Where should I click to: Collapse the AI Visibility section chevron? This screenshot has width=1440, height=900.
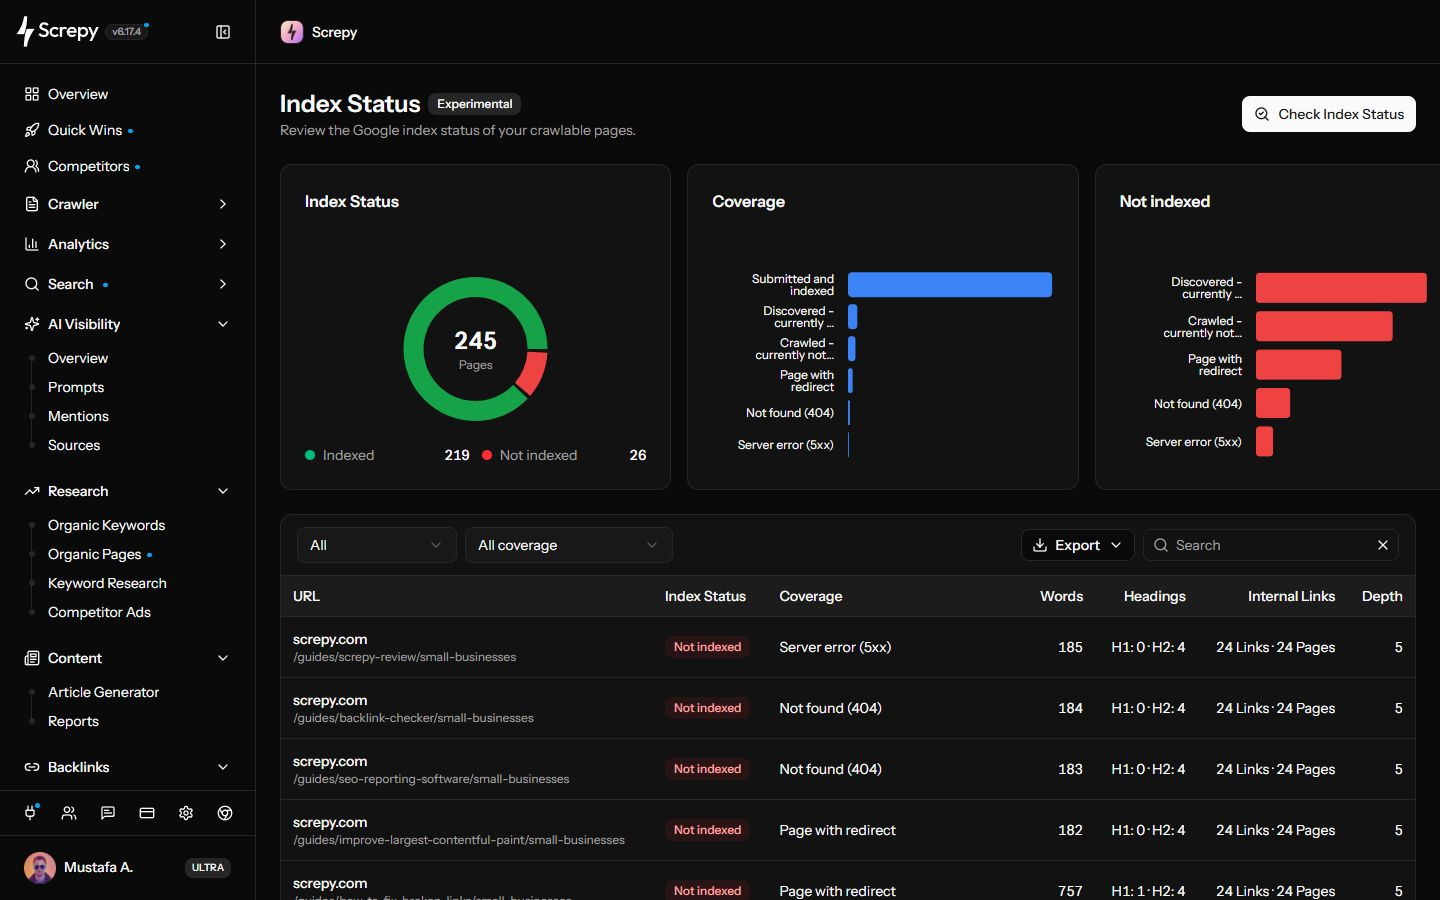point(223,324)
